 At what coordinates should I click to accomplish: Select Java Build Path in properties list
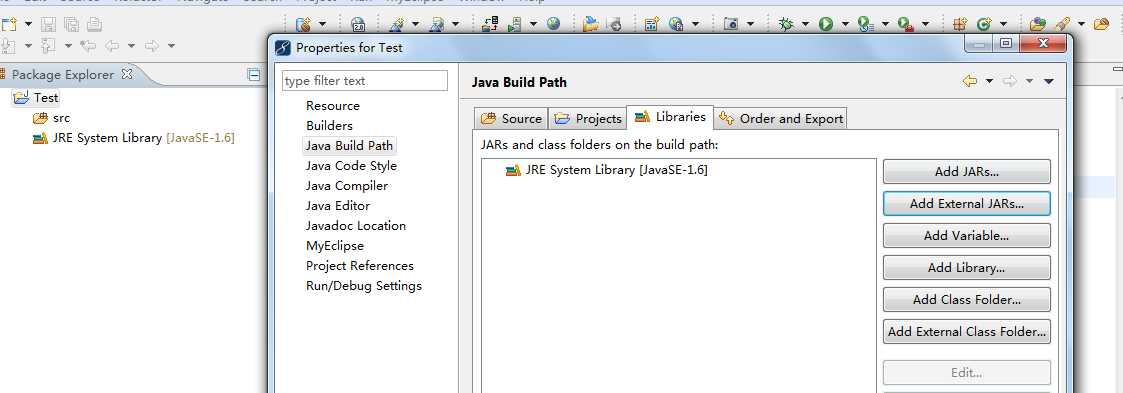coord(349,145)
